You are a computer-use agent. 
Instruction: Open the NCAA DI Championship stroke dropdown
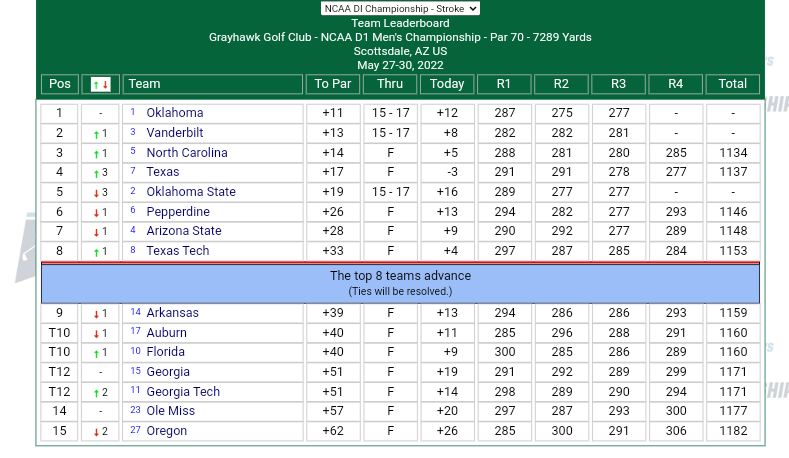click(400, 8)
